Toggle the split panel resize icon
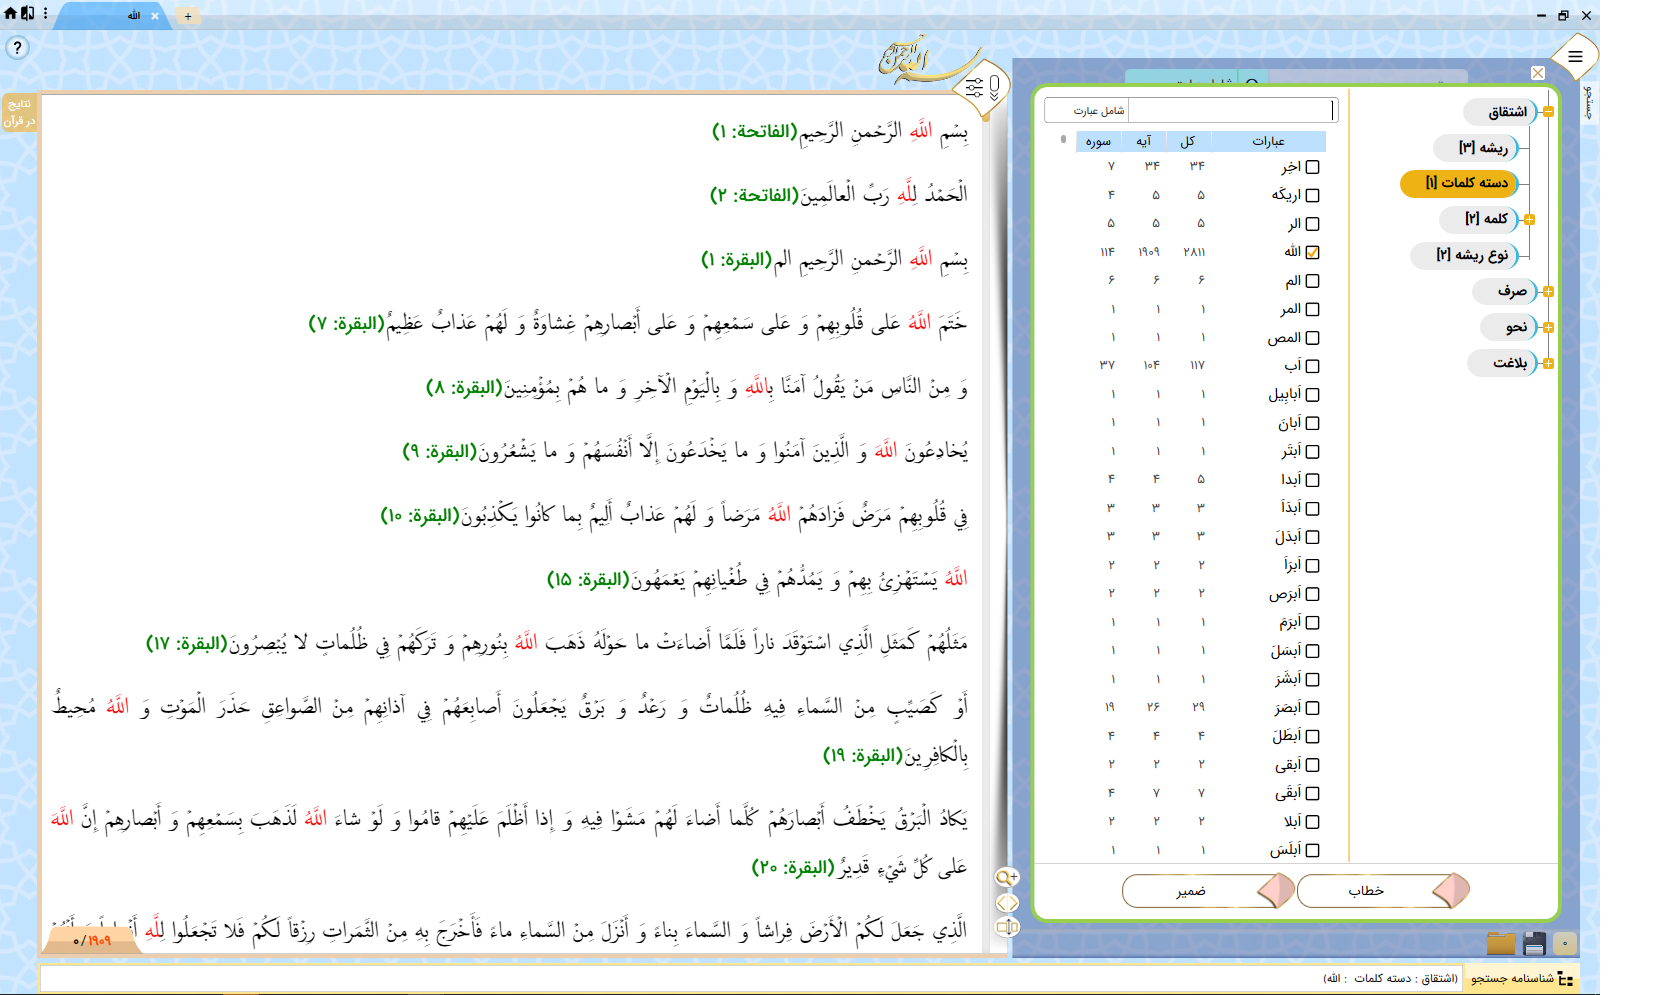The width and height of the screenshot is (1680, 995). 1007,927
